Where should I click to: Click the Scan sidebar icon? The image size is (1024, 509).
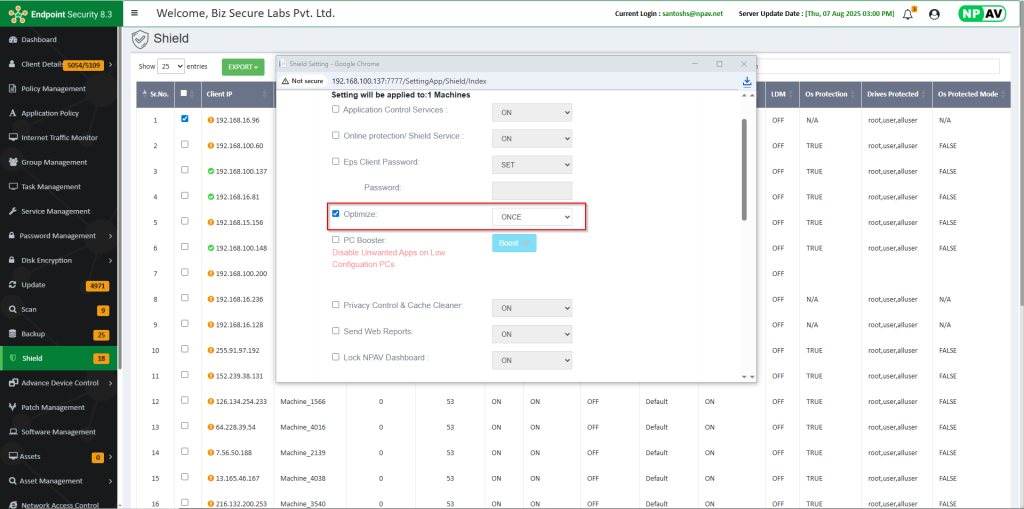coord(12,310)
